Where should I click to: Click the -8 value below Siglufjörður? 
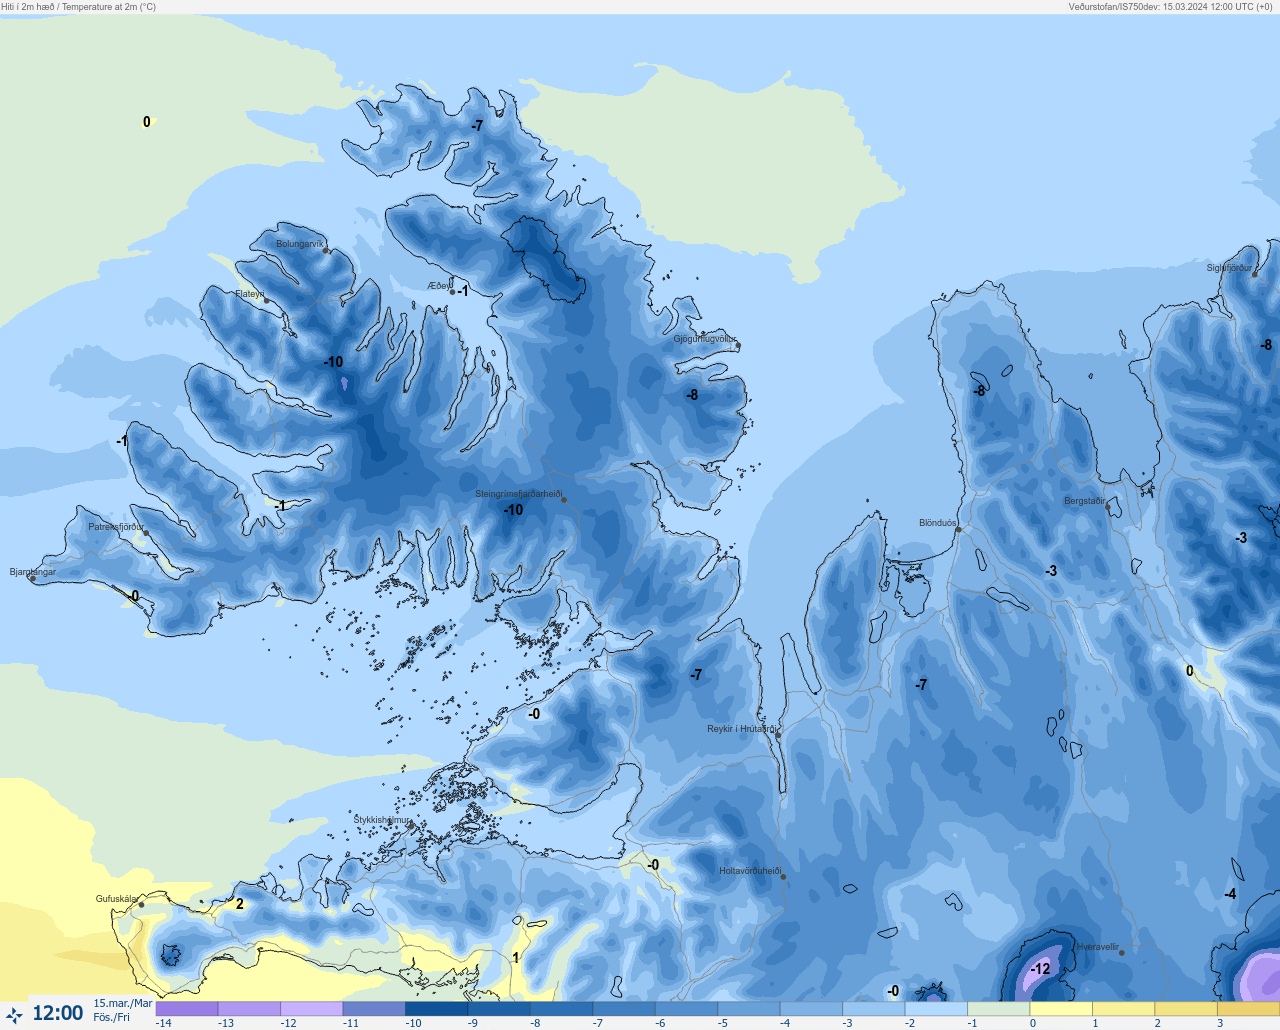[x=1266, y=345]
